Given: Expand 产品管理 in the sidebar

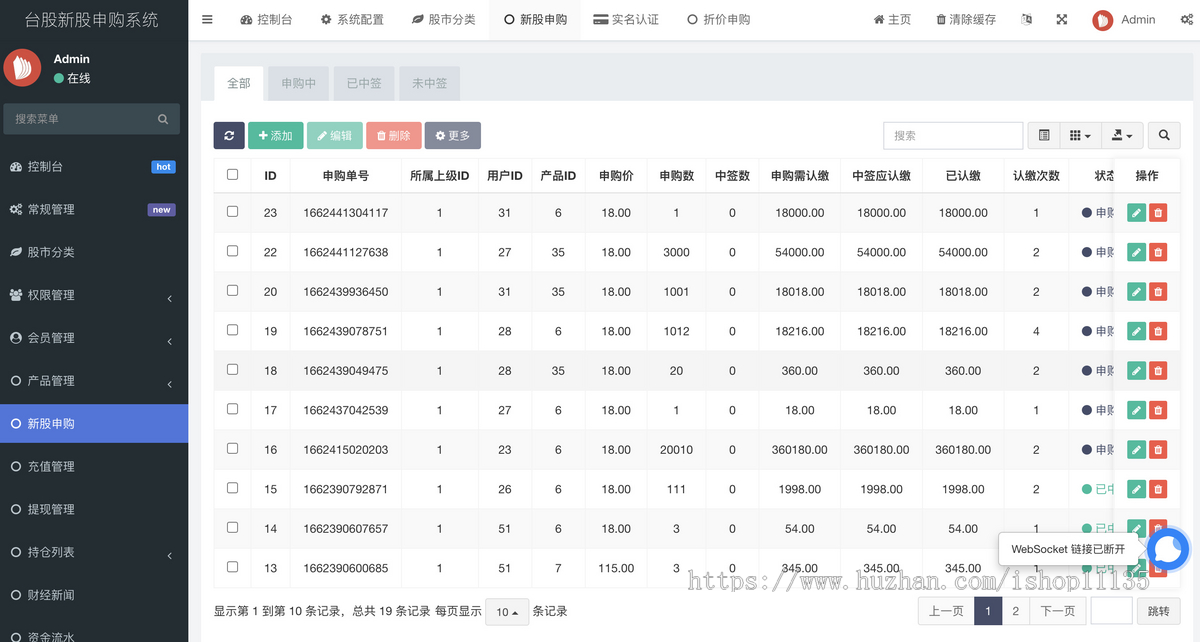Looking at the screenshot, I should 94,381.
